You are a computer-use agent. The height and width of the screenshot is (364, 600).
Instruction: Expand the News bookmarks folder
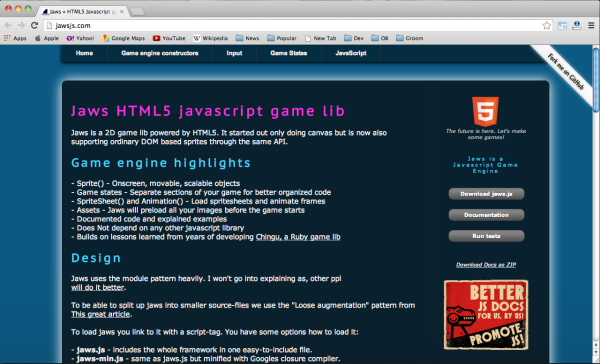click(x=248, y=38)
